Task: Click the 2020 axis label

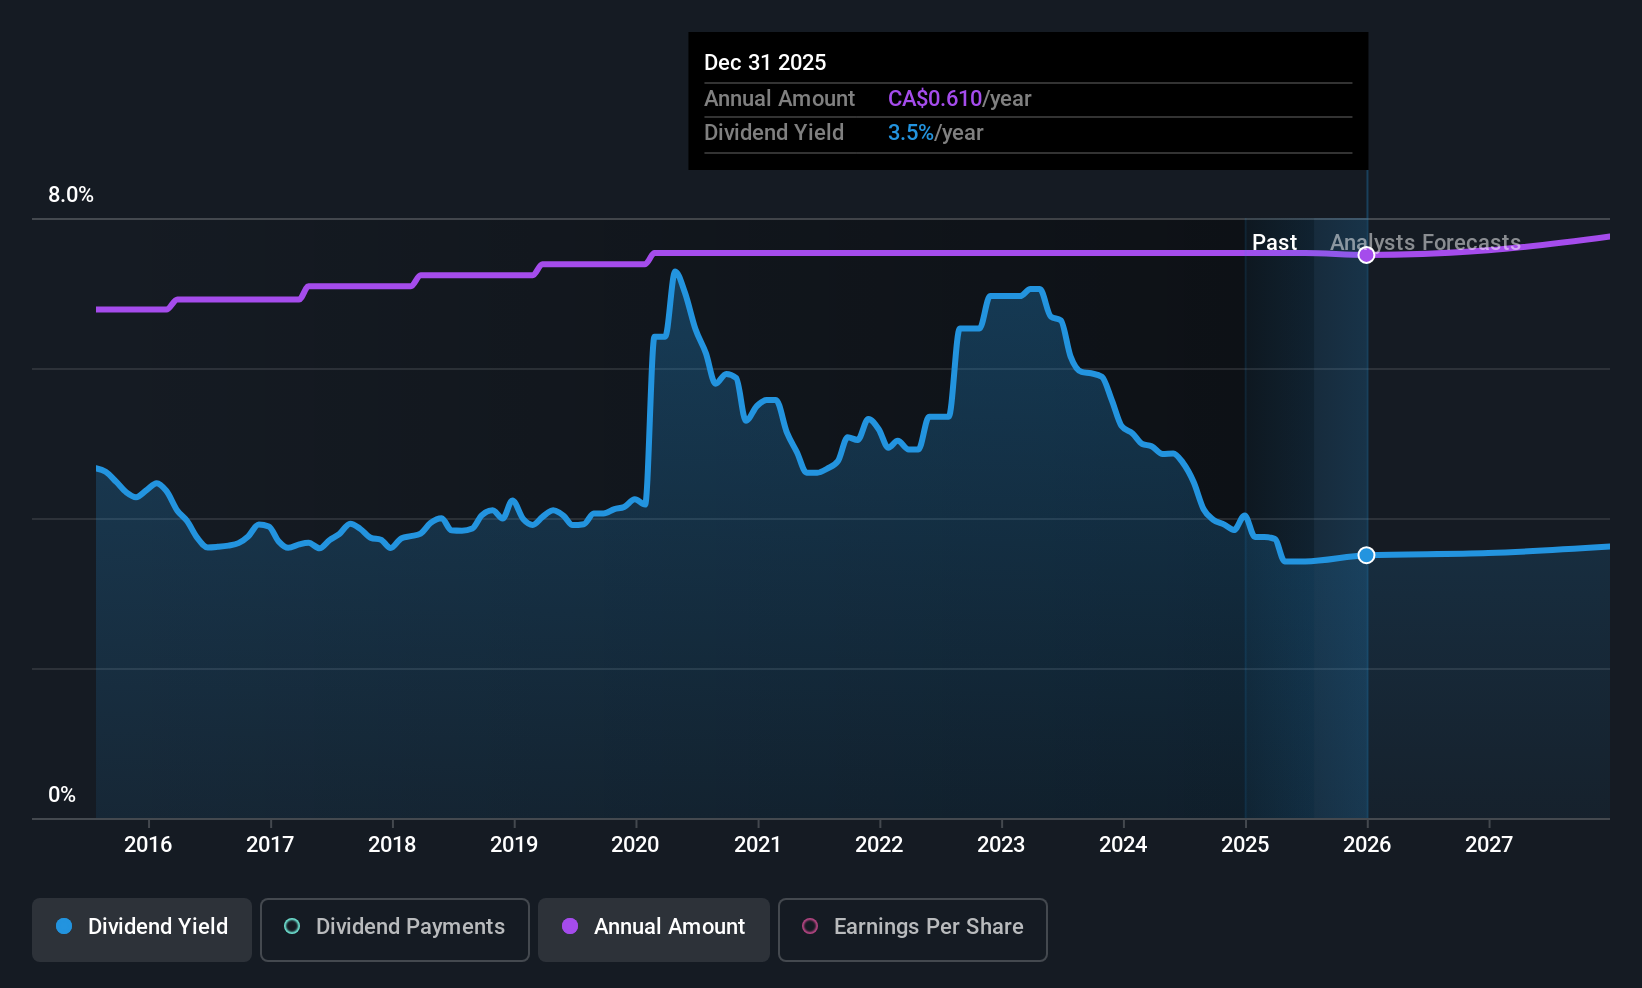Action: pos(635,844)
